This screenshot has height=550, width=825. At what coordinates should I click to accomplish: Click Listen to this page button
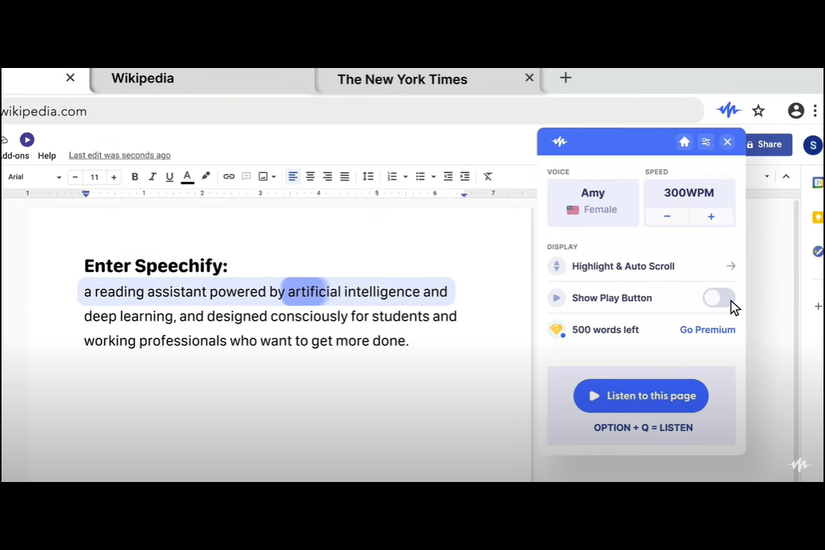pyautogui.click(x=641, y=396)
